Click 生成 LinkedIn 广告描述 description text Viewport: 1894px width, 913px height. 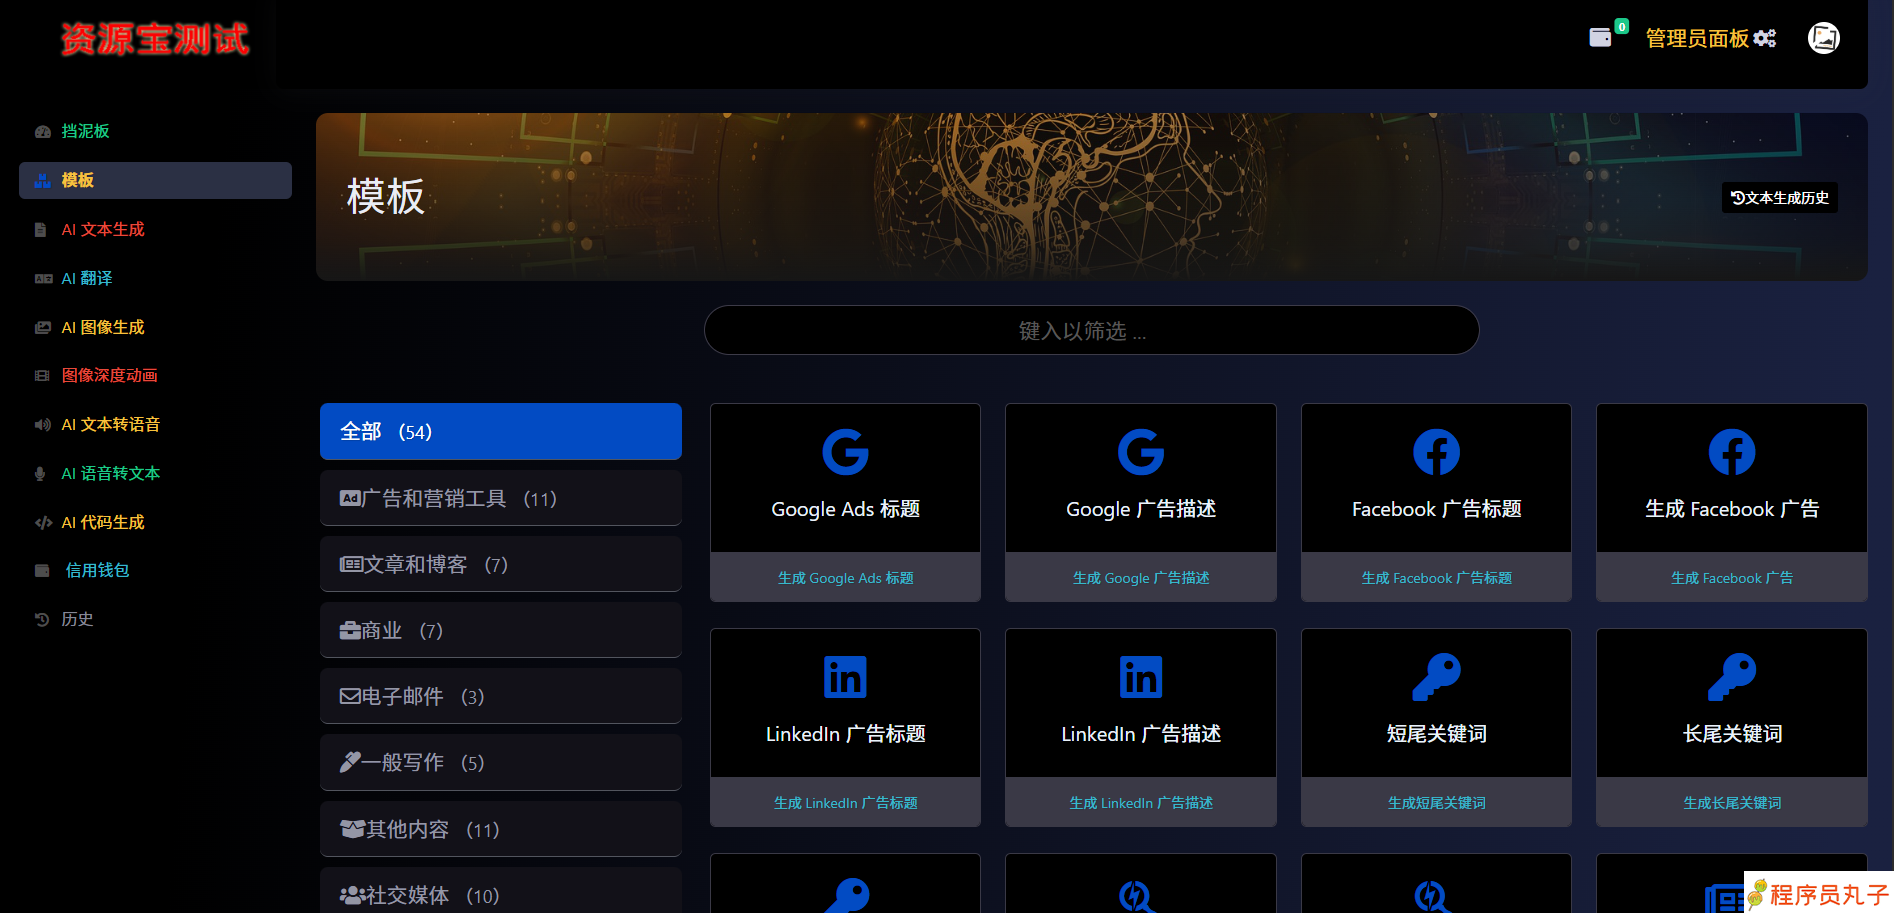click(1141, 803)
